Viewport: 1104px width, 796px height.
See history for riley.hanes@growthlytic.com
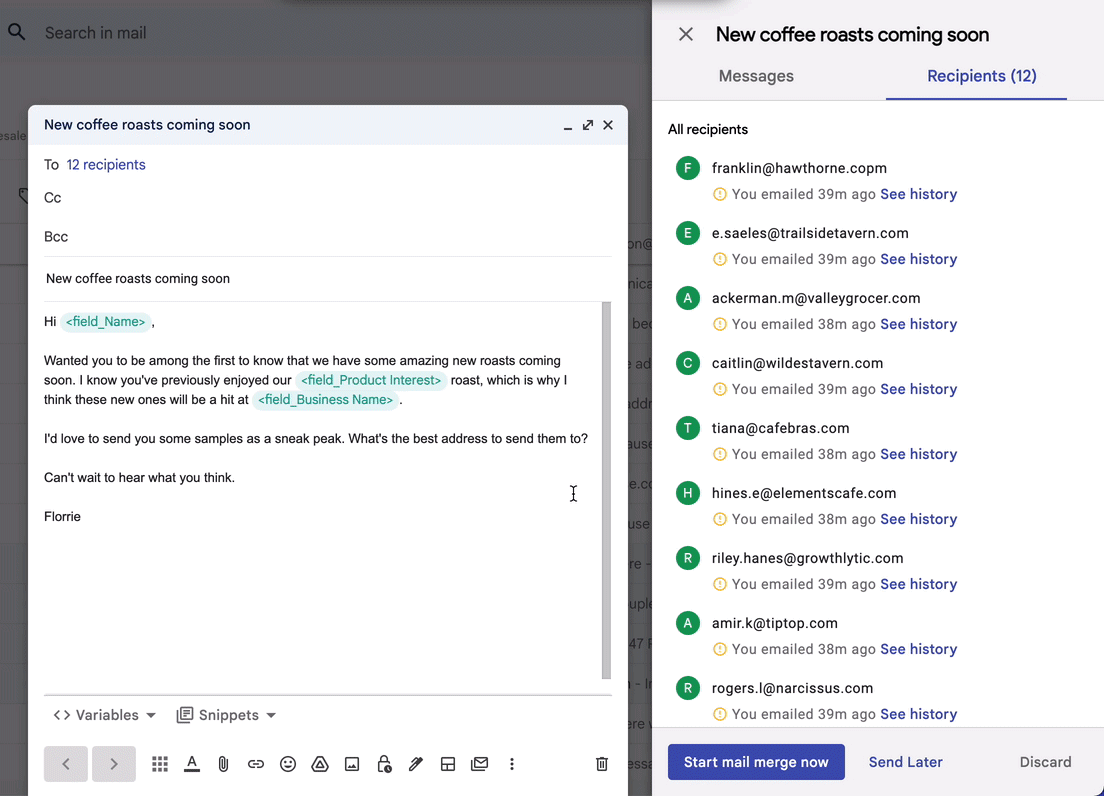click(919, 584)
